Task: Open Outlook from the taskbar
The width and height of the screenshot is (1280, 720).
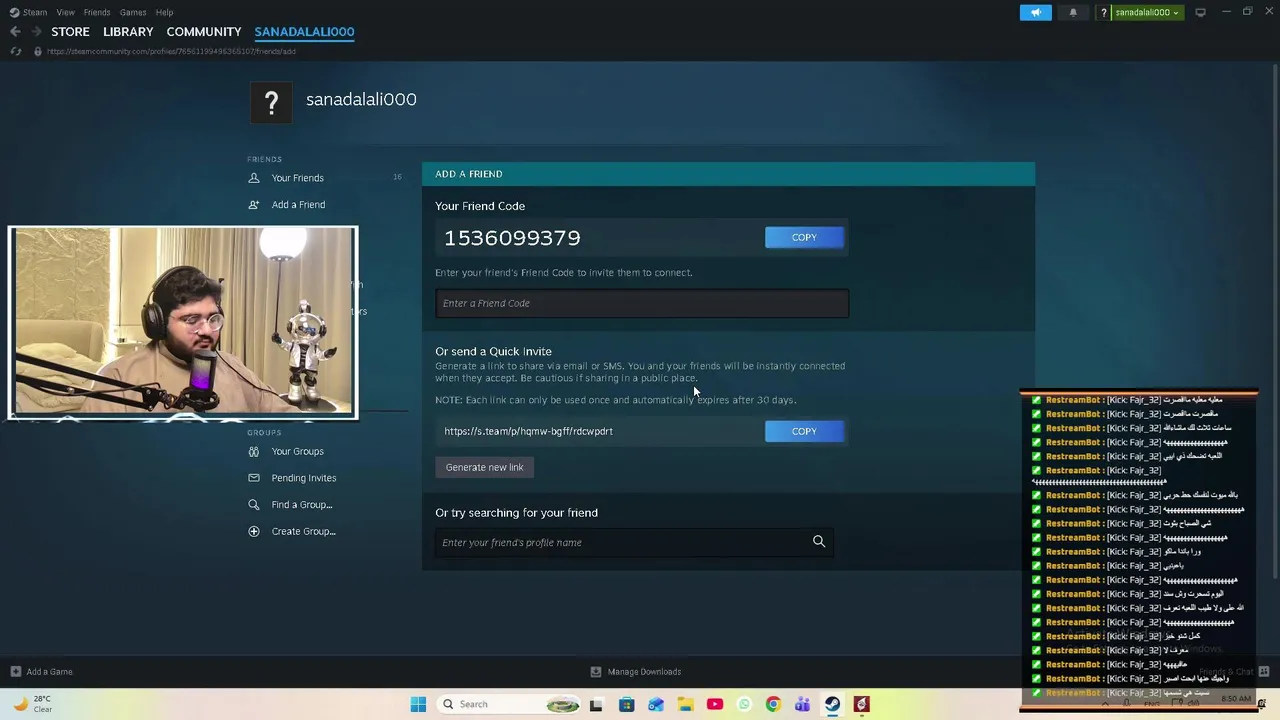Action: [x=656, y=704]
